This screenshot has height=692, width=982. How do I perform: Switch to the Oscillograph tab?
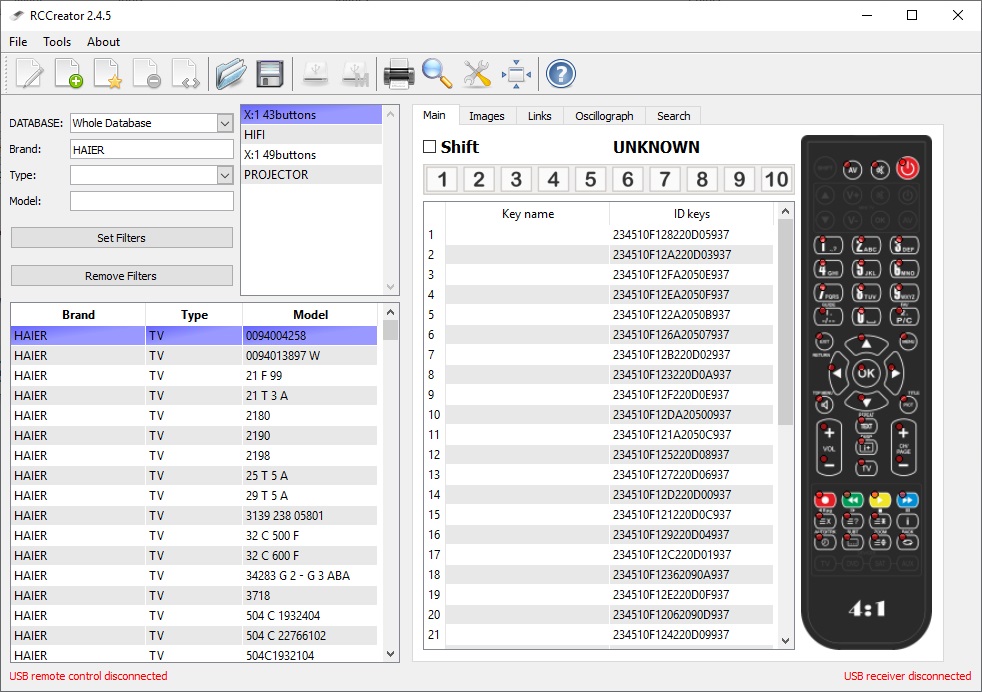603,115
